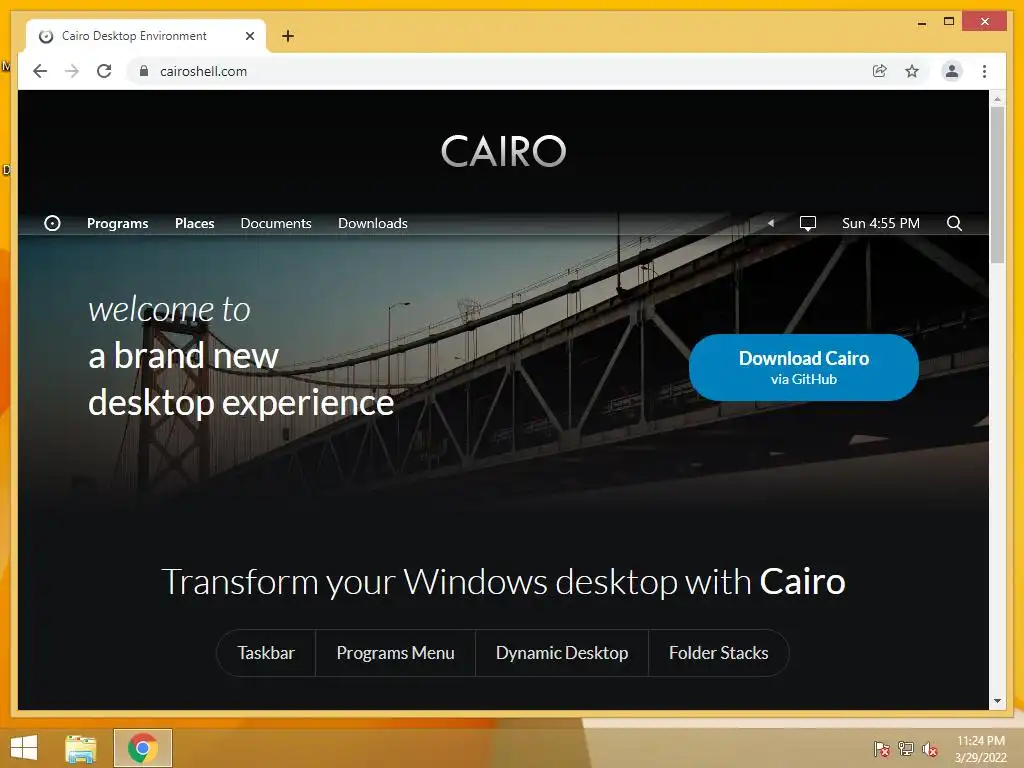Click the page scrollbar down arrow
1024x768 pixels.
pyautogui.click(x=997, y=701)
